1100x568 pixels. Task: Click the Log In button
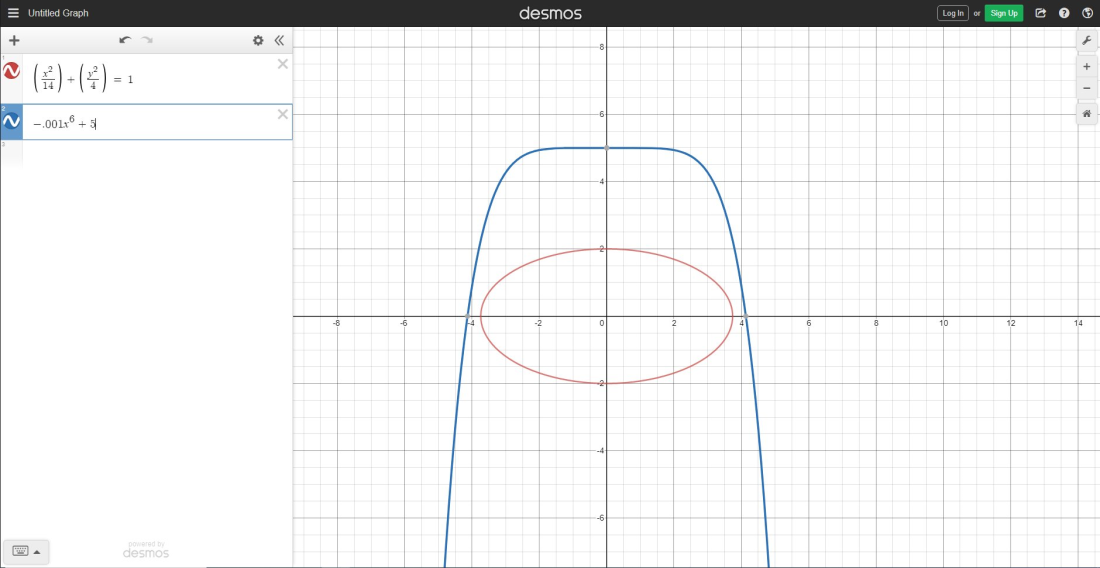tap(953, 13)
